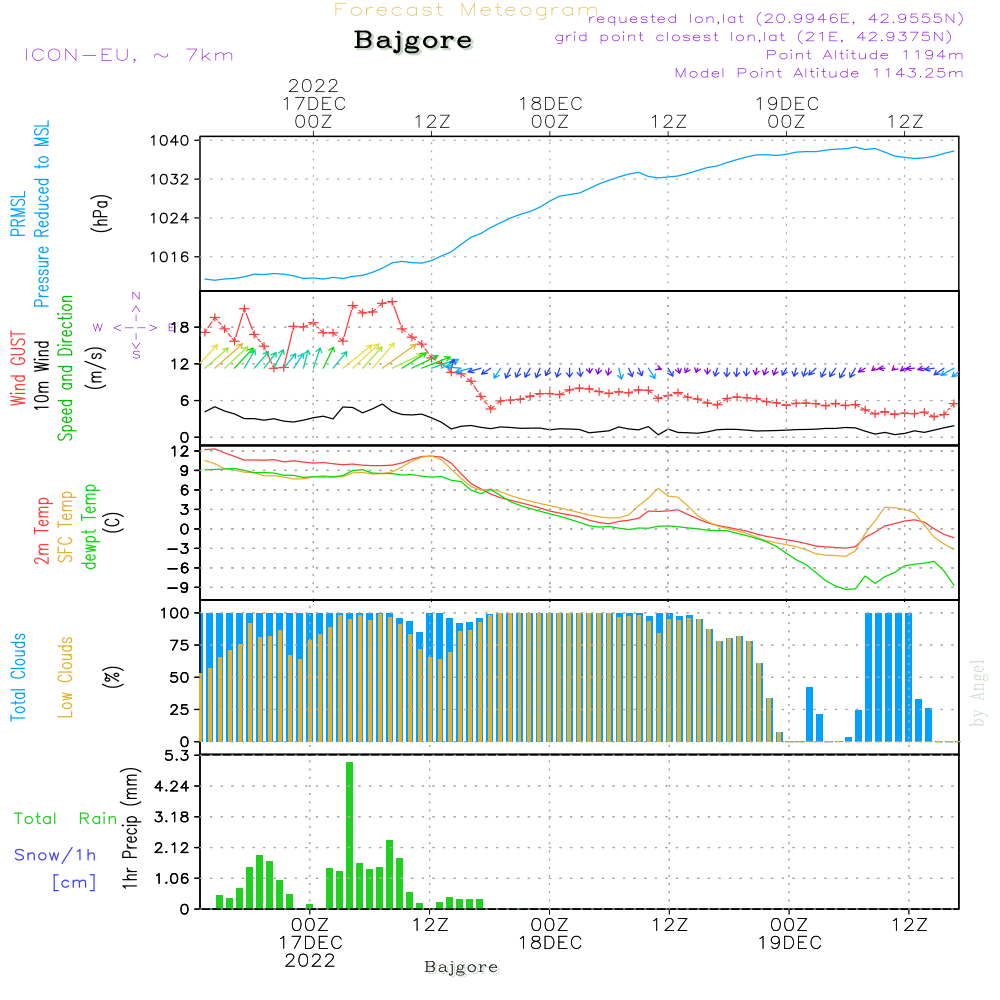The image size is (1000, 1000).
Task: Click the green 'dewpt Temp' label
Action: 89,526
